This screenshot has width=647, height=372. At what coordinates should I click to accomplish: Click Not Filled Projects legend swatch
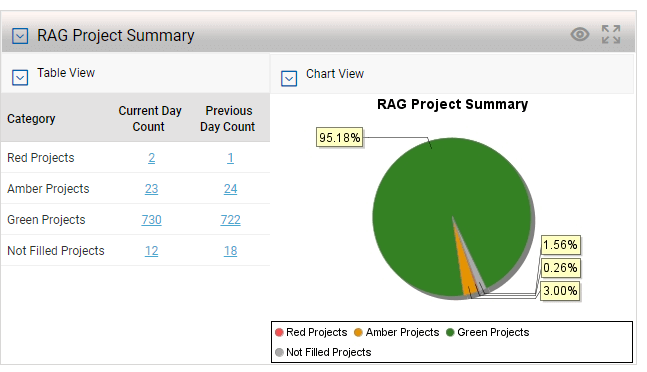(279, 352)
